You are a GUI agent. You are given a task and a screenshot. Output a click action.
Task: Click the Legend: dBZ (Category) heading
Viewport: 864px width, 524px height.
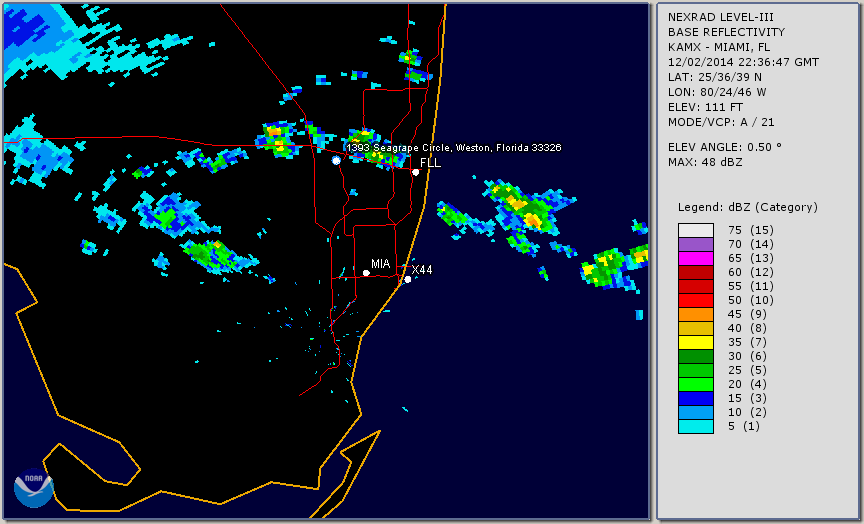[748, 207]
